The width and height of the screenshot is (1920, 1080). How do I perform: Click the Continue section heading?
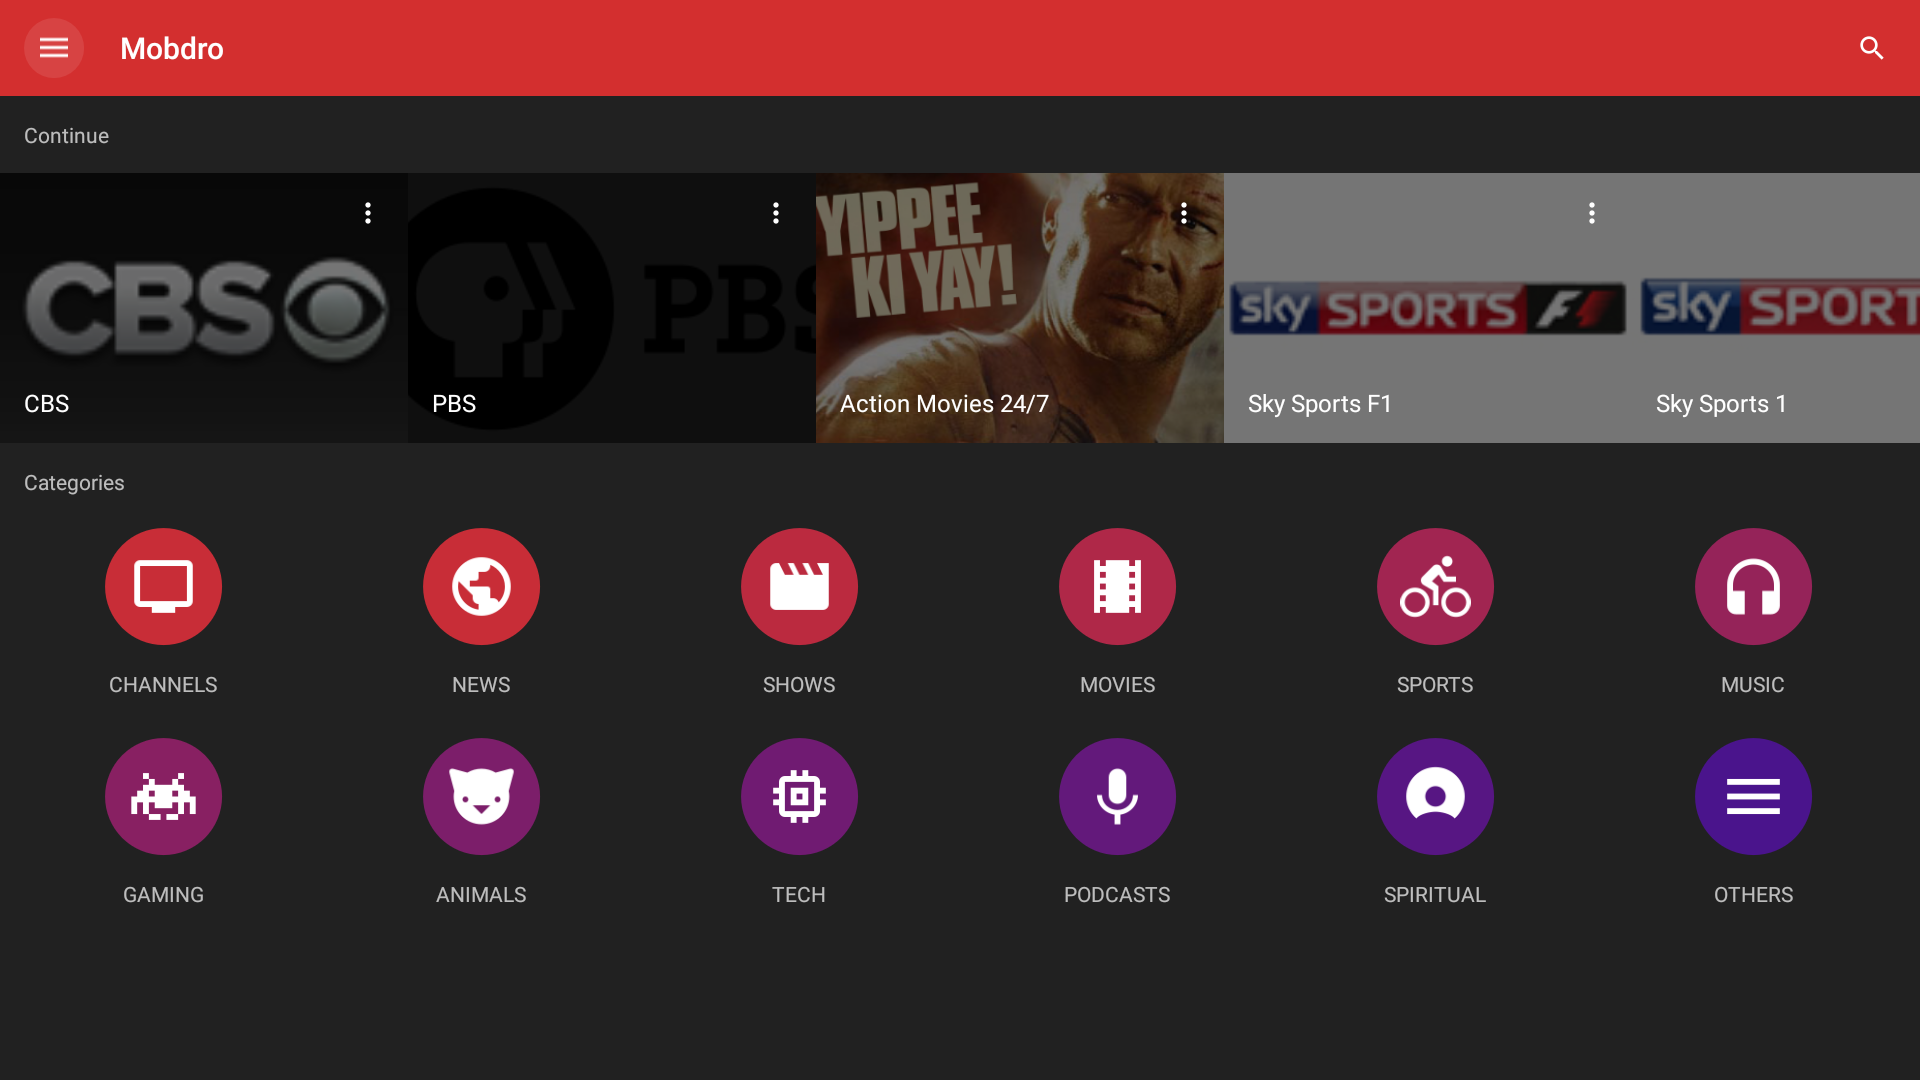tap(66, 136)
